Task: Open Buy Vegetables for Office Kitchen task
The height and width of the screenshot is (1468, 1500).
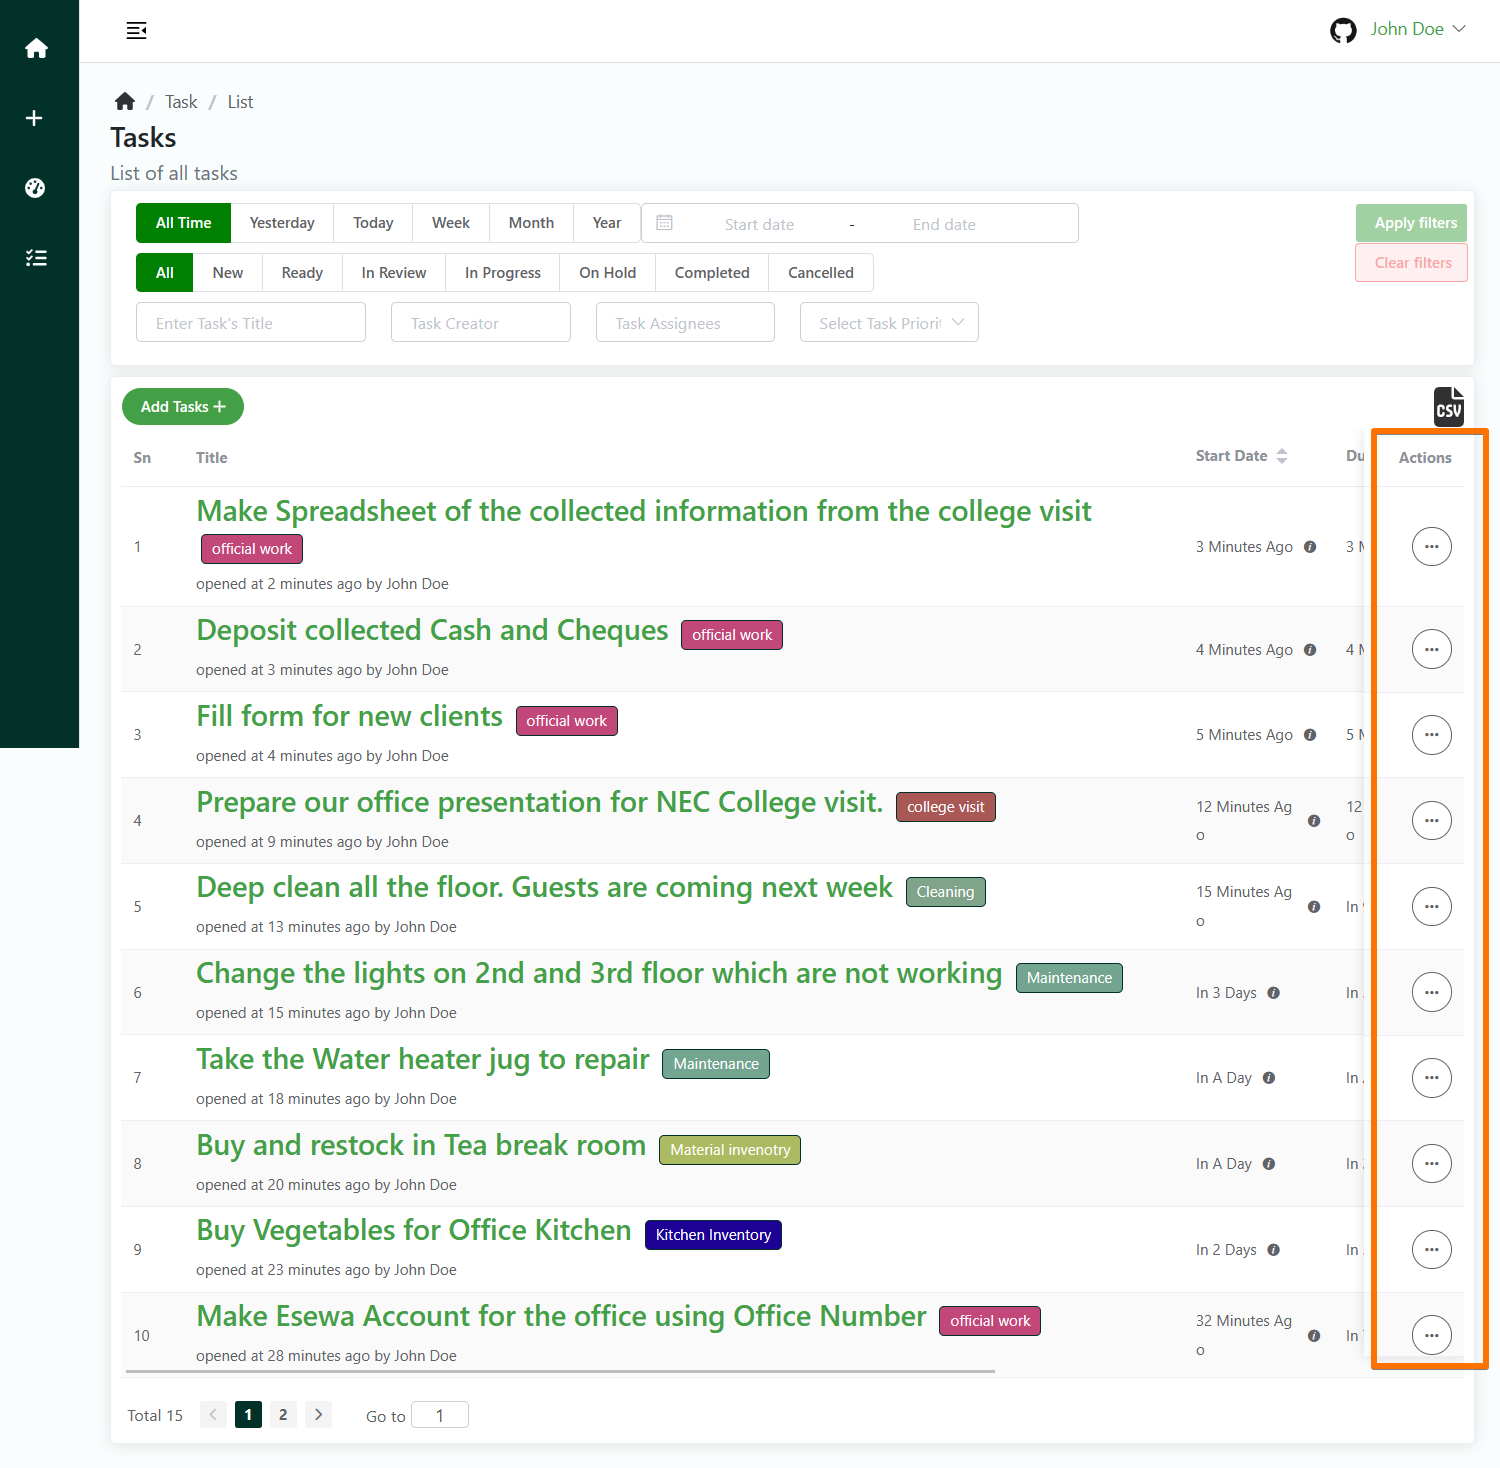Action: [x=414, y=1230]
